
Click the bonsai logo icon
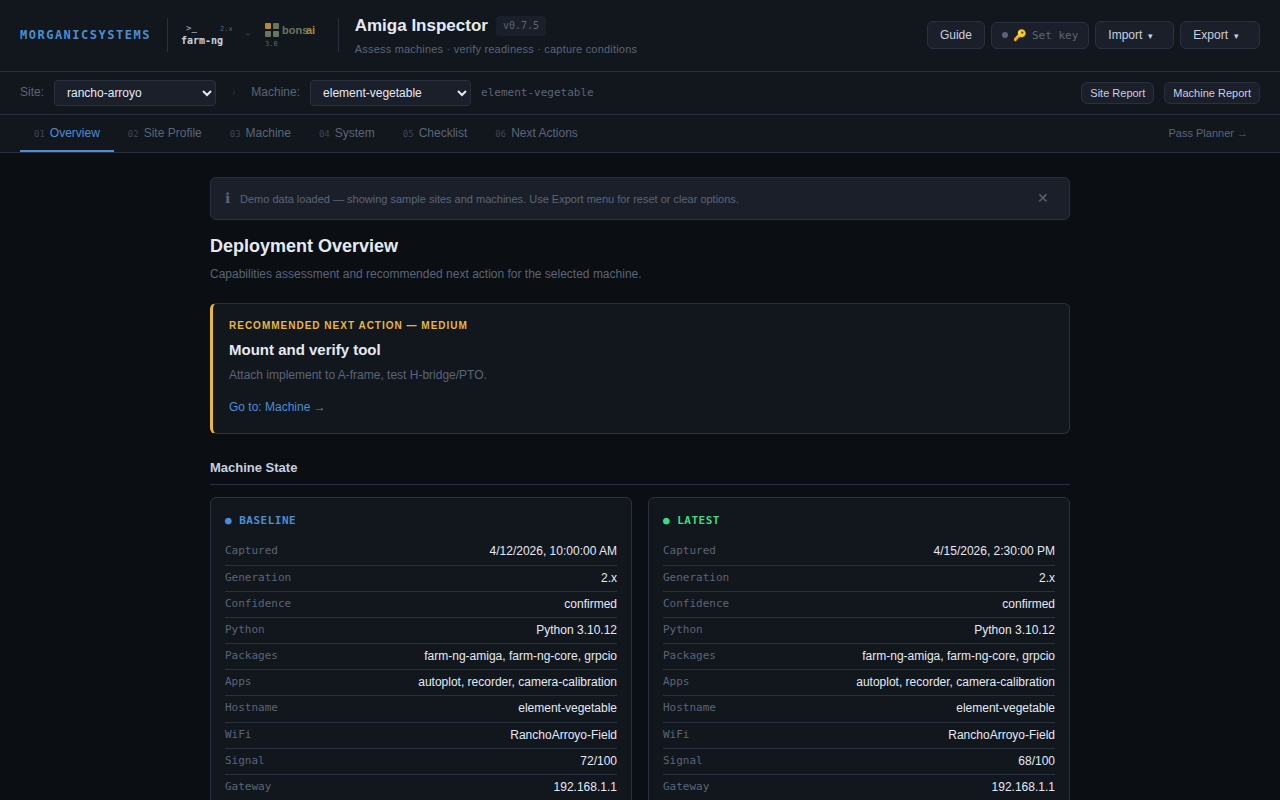tap(272, 30)
